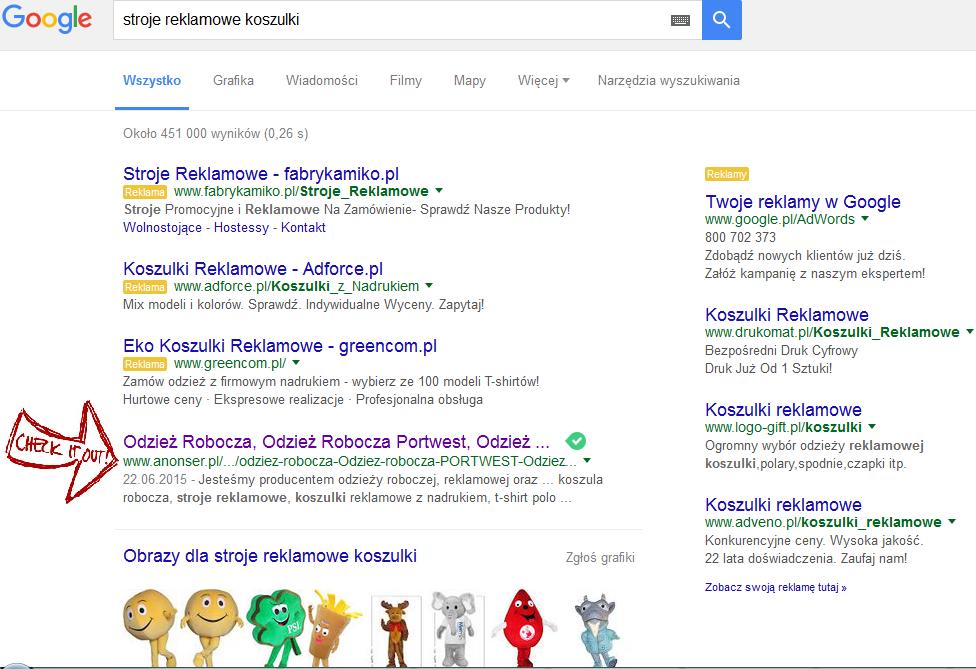Click the Hostessy sitelink
This screenshot has width=976, height=669.
point(242,227)
